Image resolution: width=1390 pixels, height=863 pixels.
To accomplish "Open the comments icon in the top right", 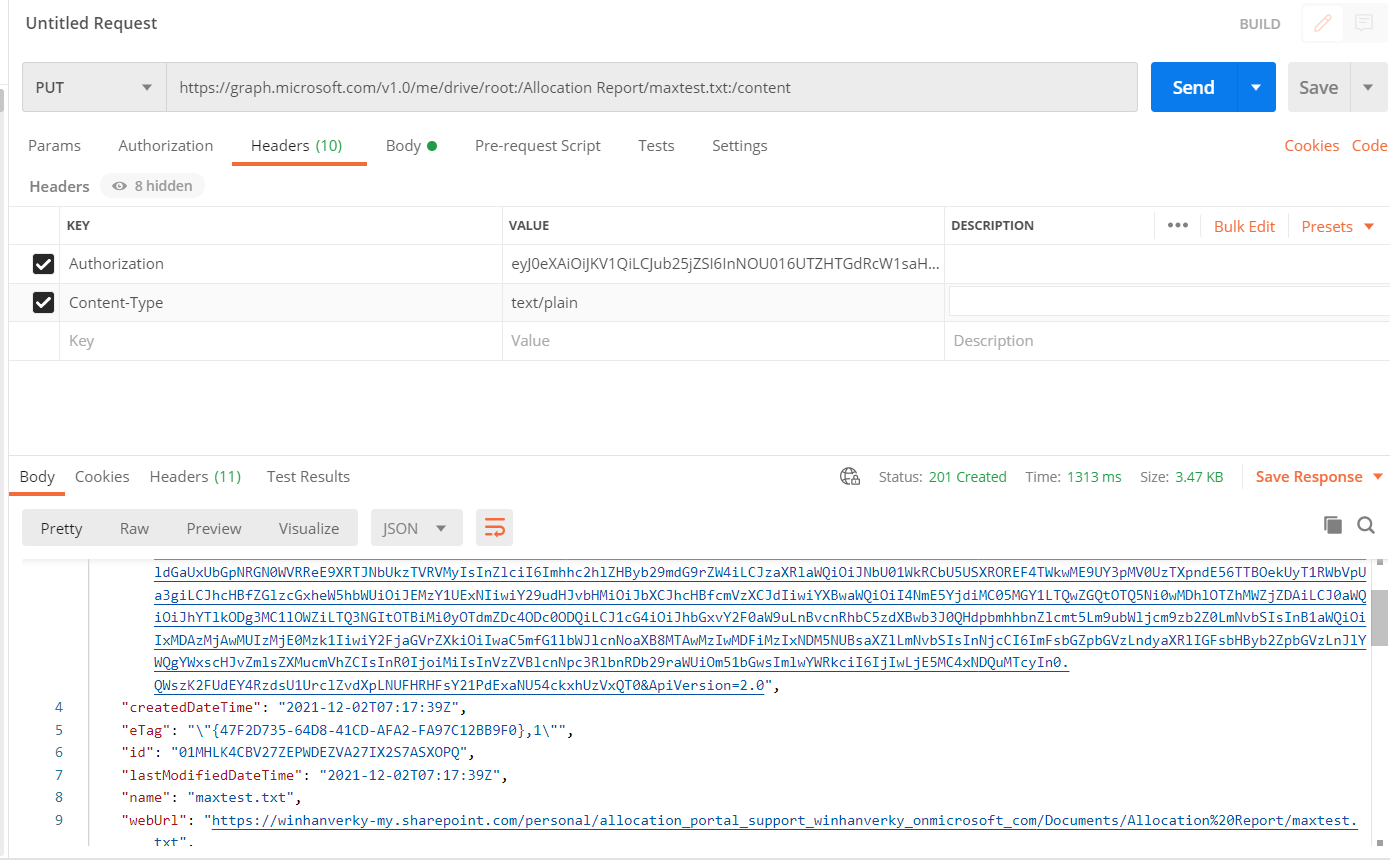I will click(1364, 24).
